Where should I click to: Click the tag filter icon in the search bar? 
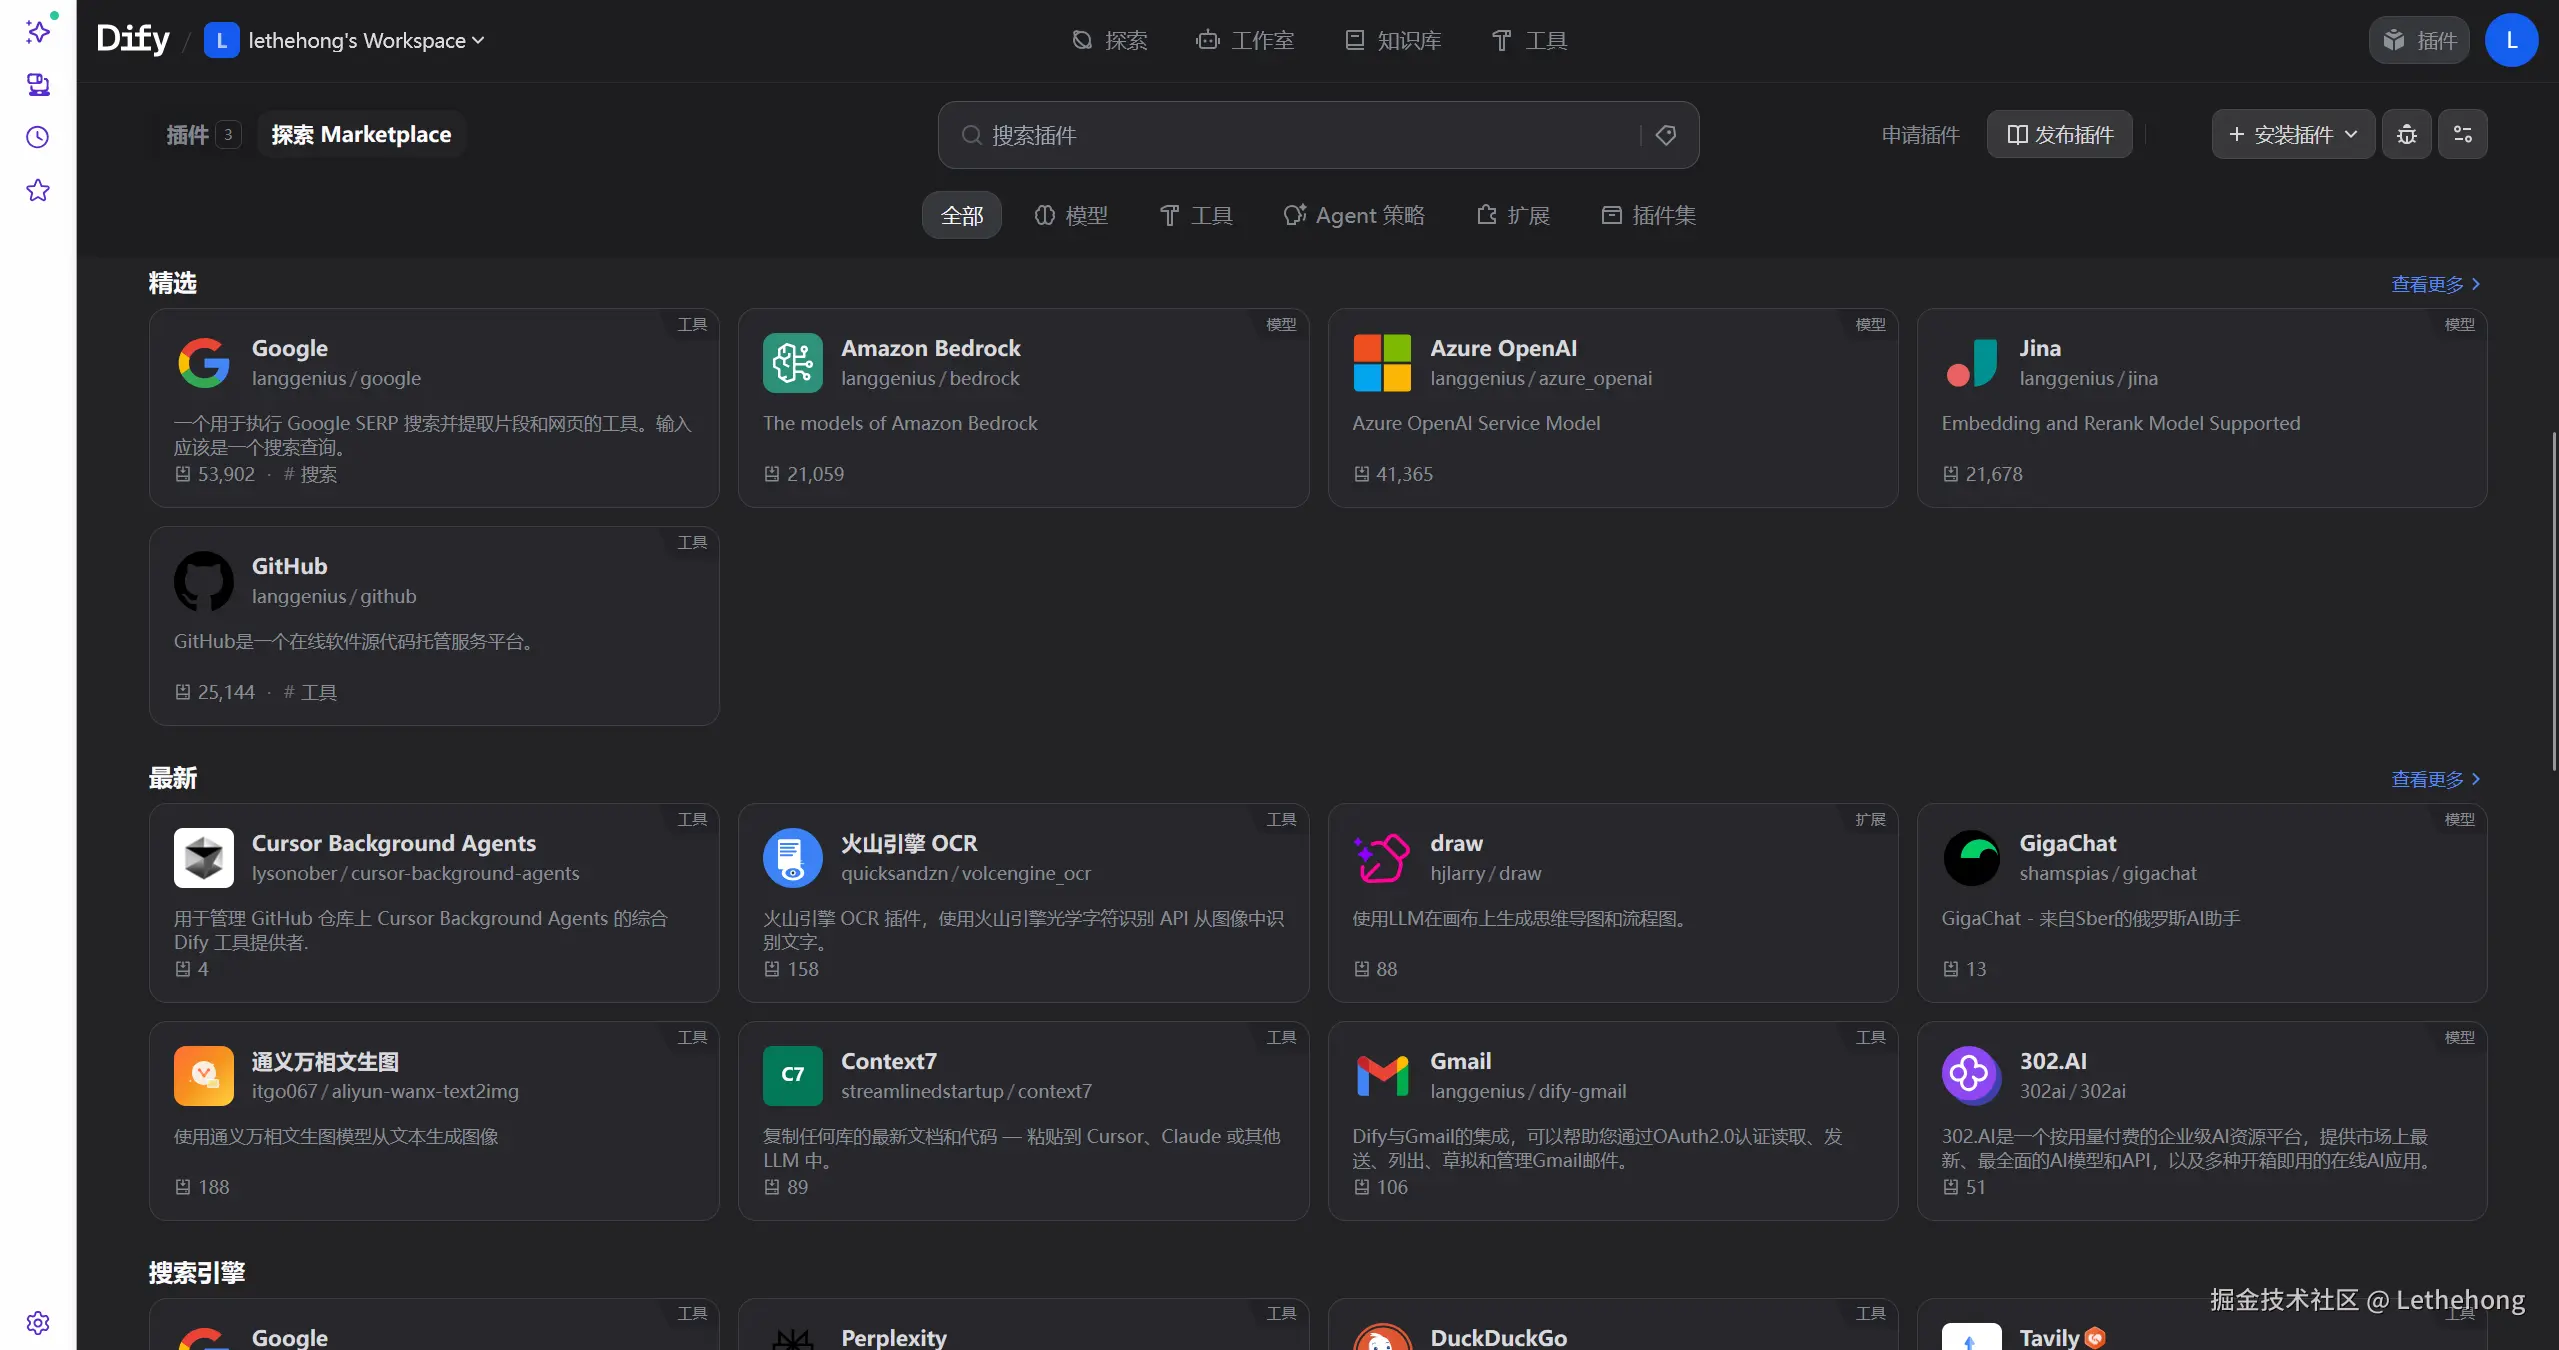click(1666, 135)
